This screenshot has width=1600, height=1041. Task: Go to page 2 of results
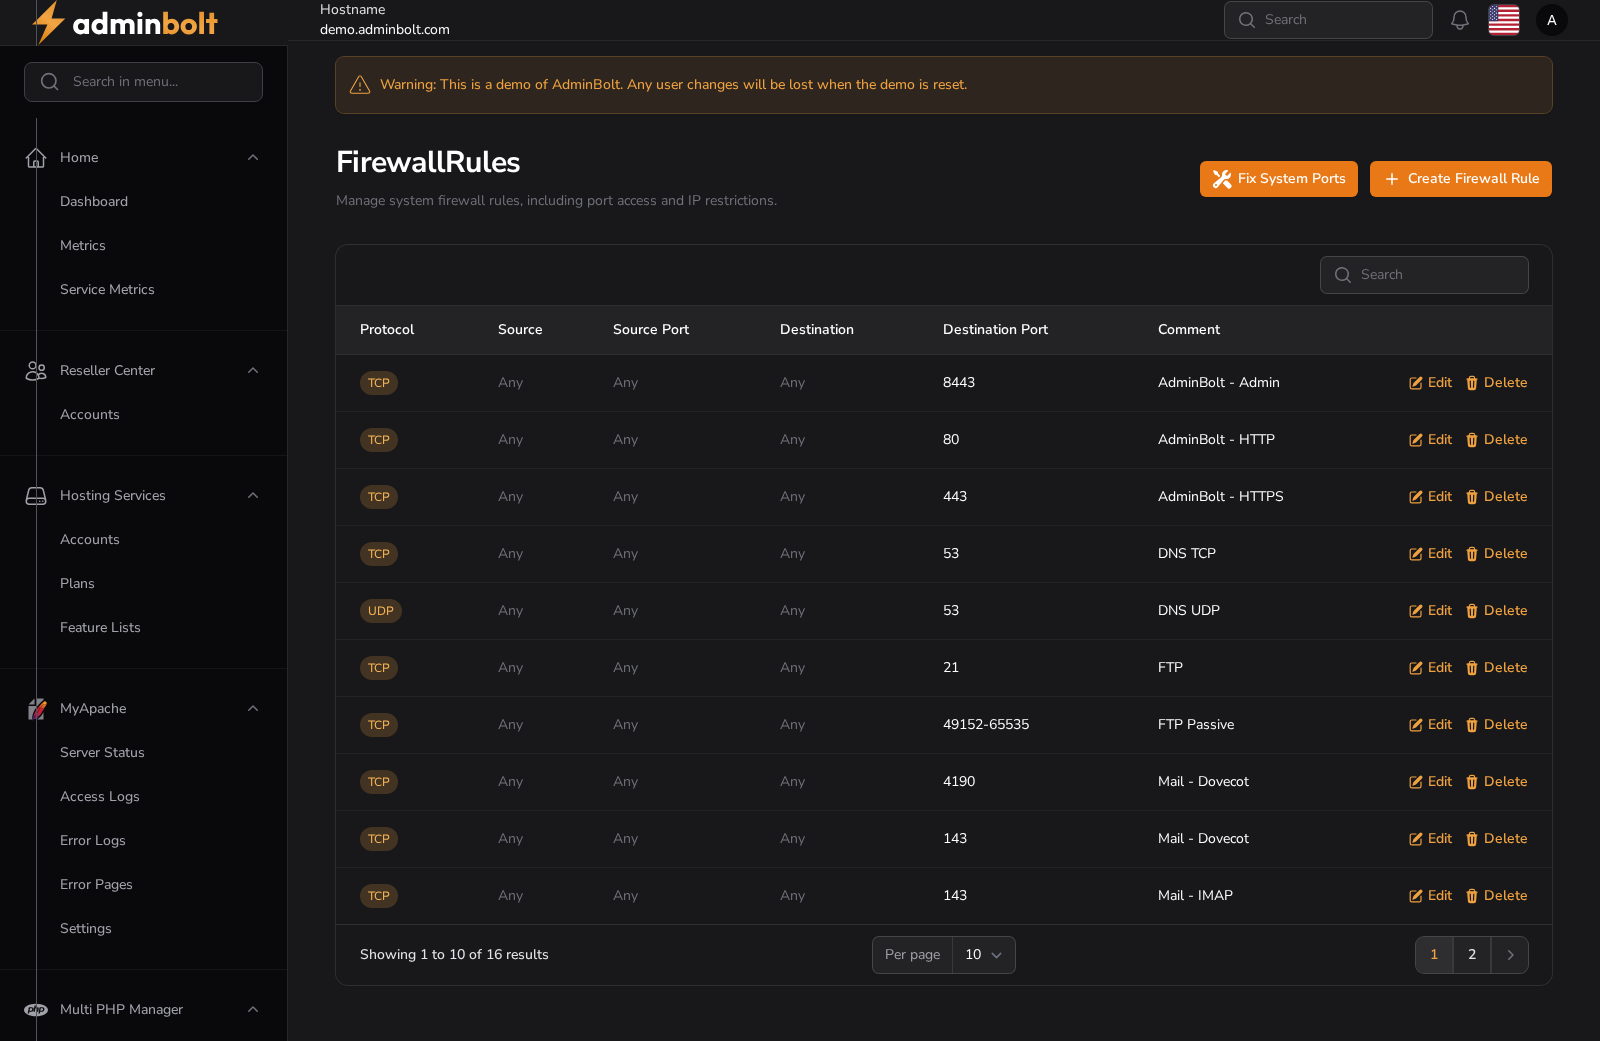[x=1472, y=955]
